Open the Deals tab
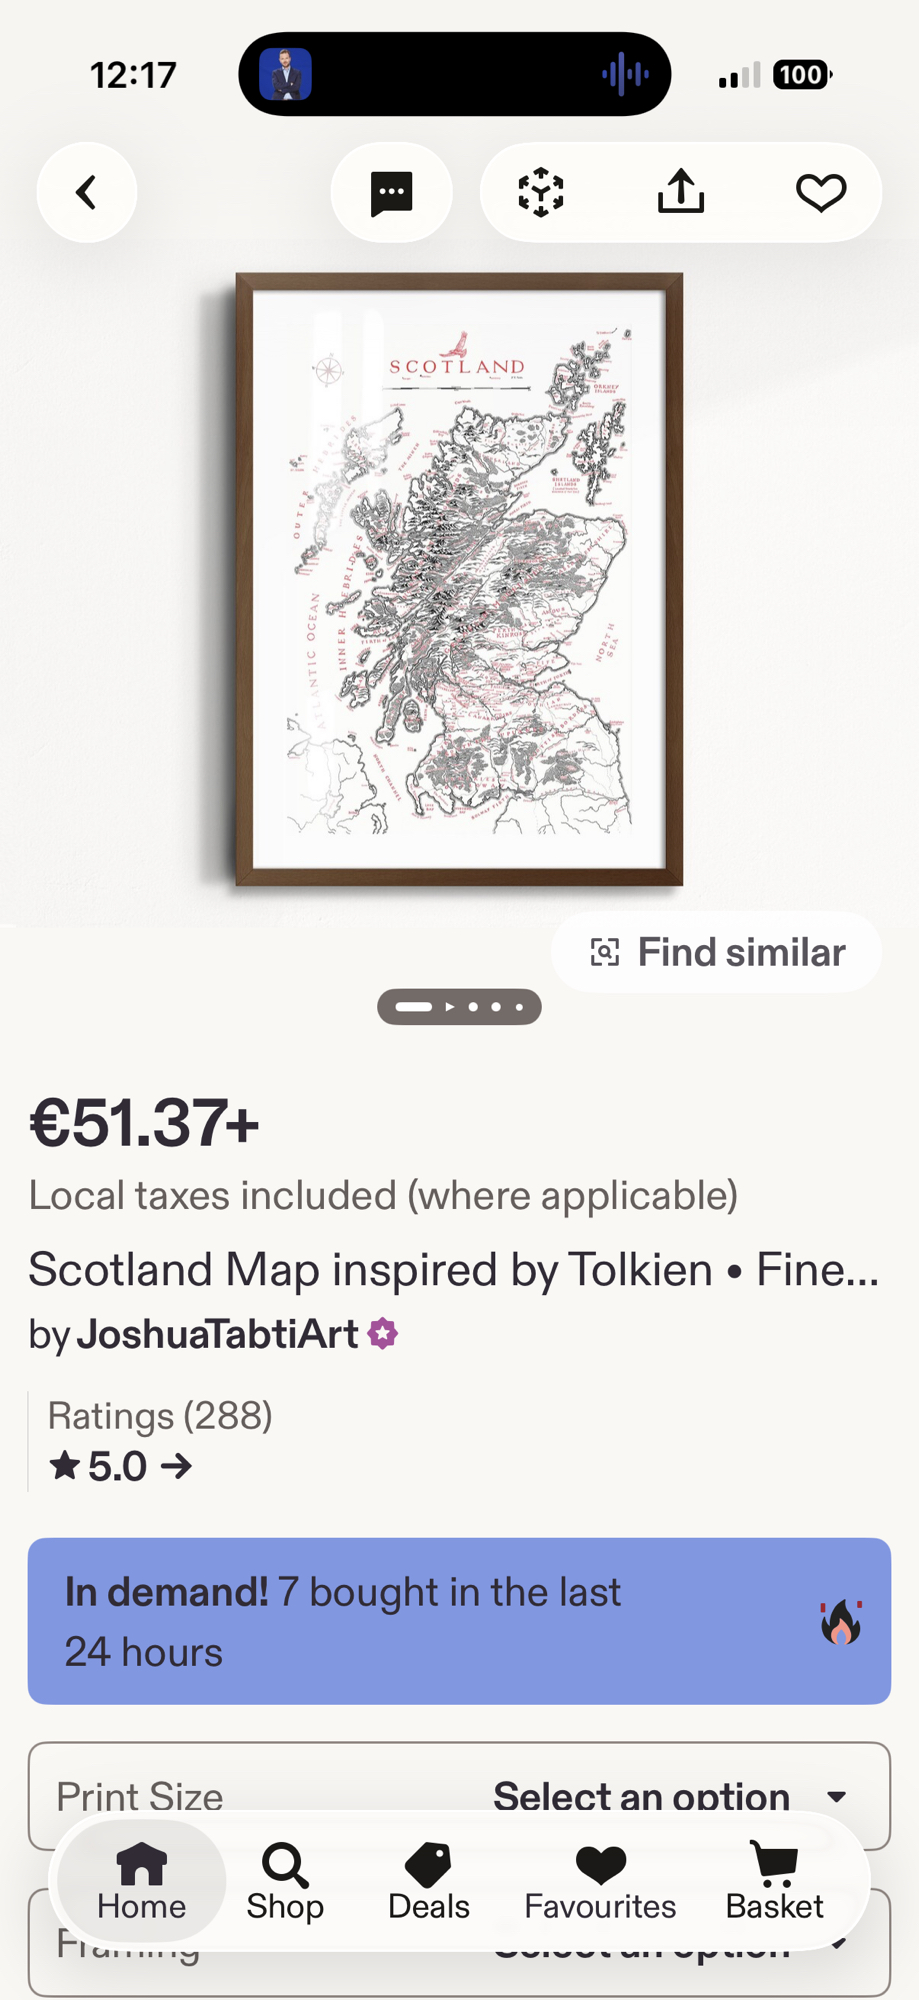This screenshot has height=2000, width=919. pyautogui.click(x=428, y=1882)
